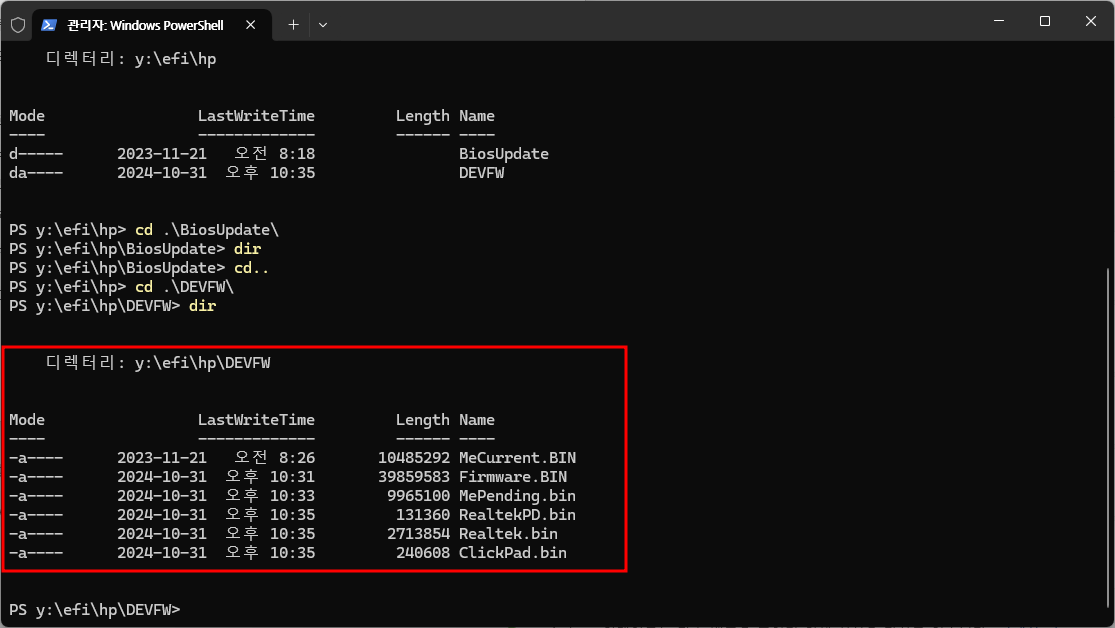Viewport: 1115px width, 628px height.
Task: Click the length value 240608
Action: (422, 553)
